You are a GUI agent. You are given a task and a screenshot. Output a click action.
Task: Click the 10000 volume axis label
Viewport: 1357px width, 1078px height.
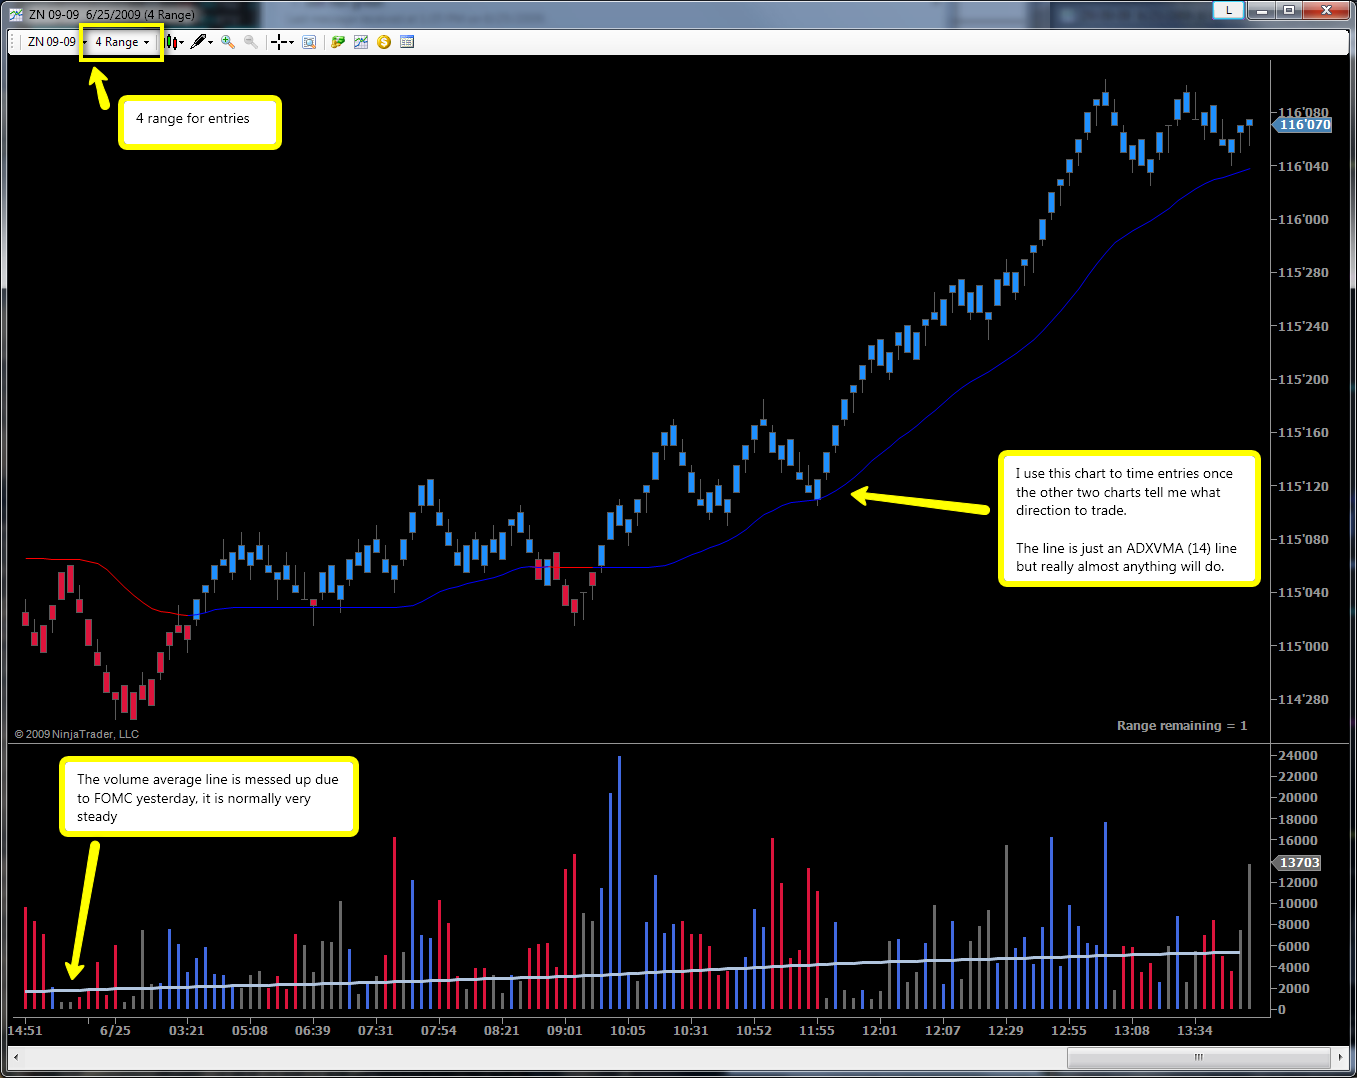[x=1298, y=904]
